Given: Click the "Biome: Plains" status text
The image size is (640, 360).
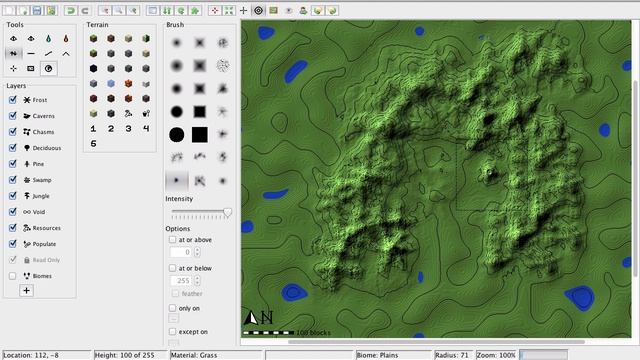Looking at the screenshot, I should [x=377, y=355].
